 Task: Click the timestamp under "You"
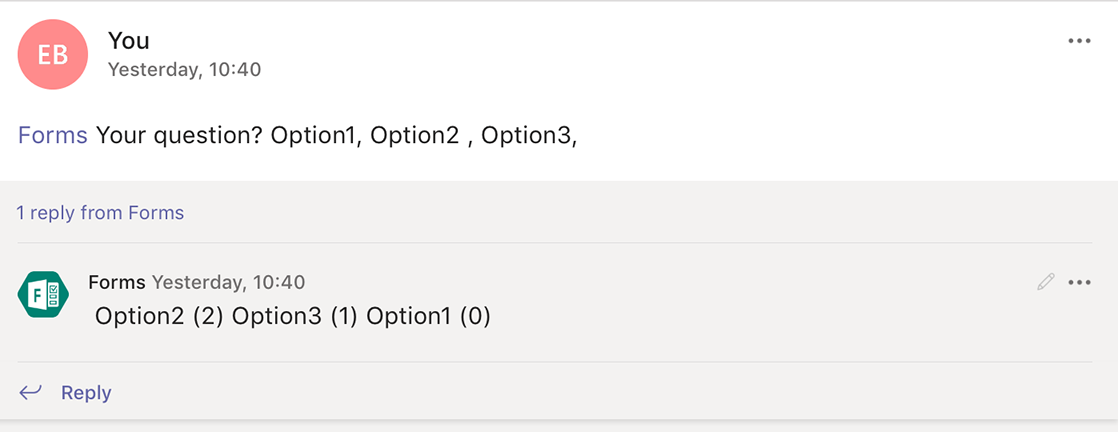[x=185, y=70]
